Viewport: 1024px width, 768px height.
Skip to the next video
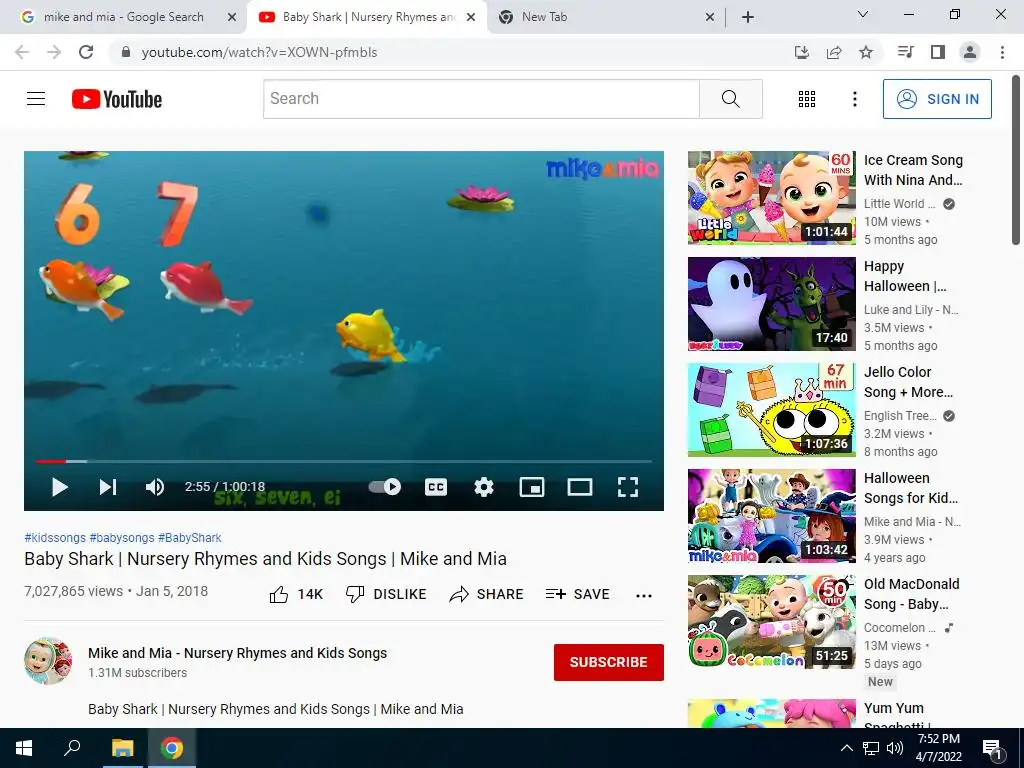tap(108, 487)
